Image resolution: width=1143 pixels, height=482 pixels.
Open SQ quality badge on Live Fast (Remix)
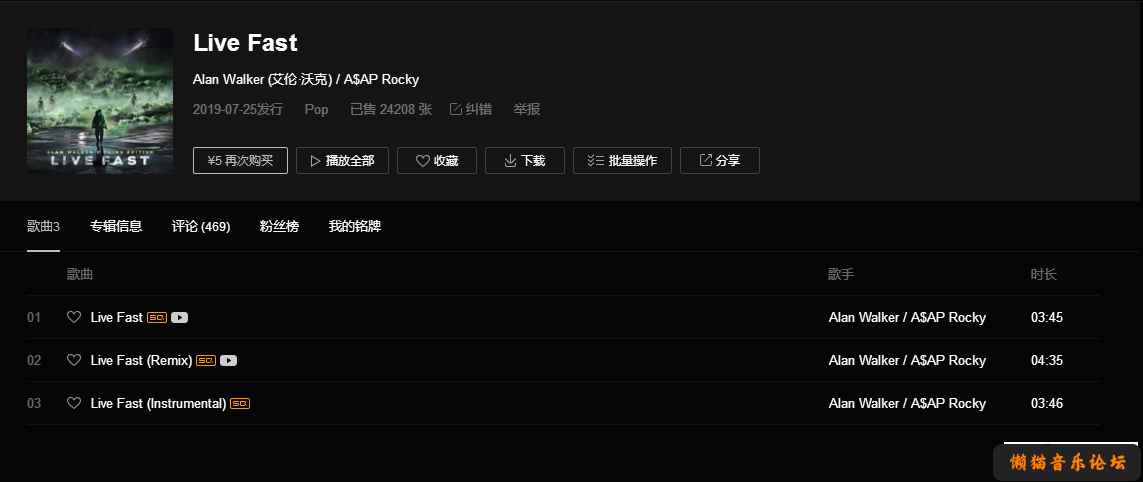coord(206,360)
